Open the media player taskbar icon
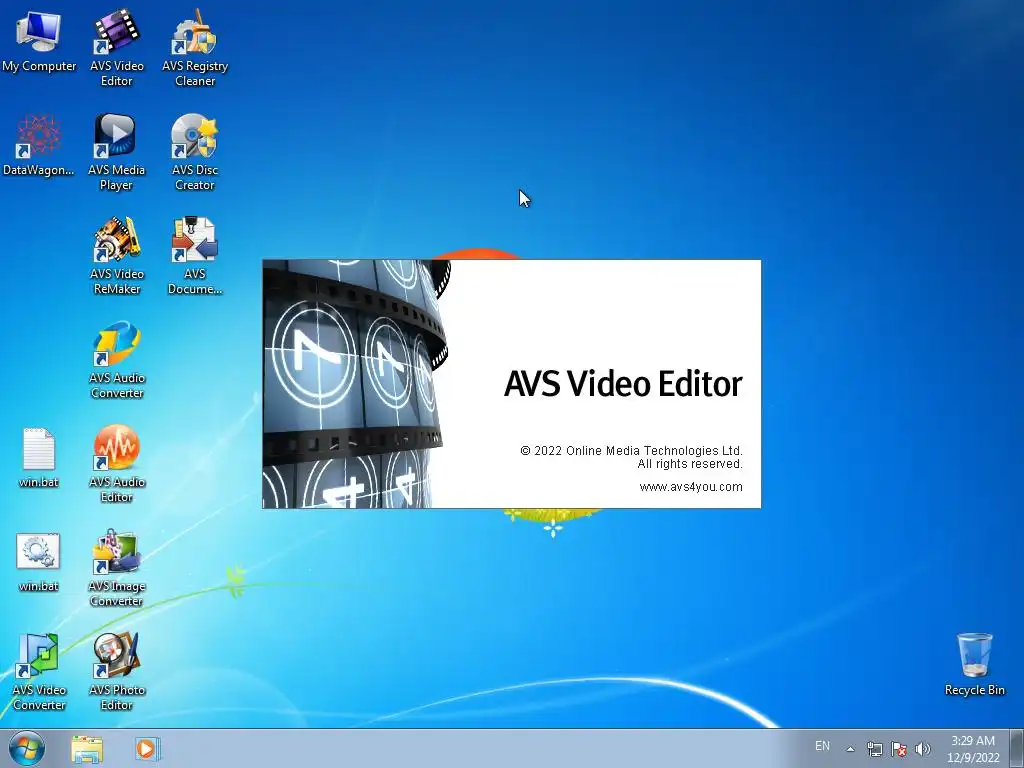Screen dimensions: 1024x768 point(146,748)
